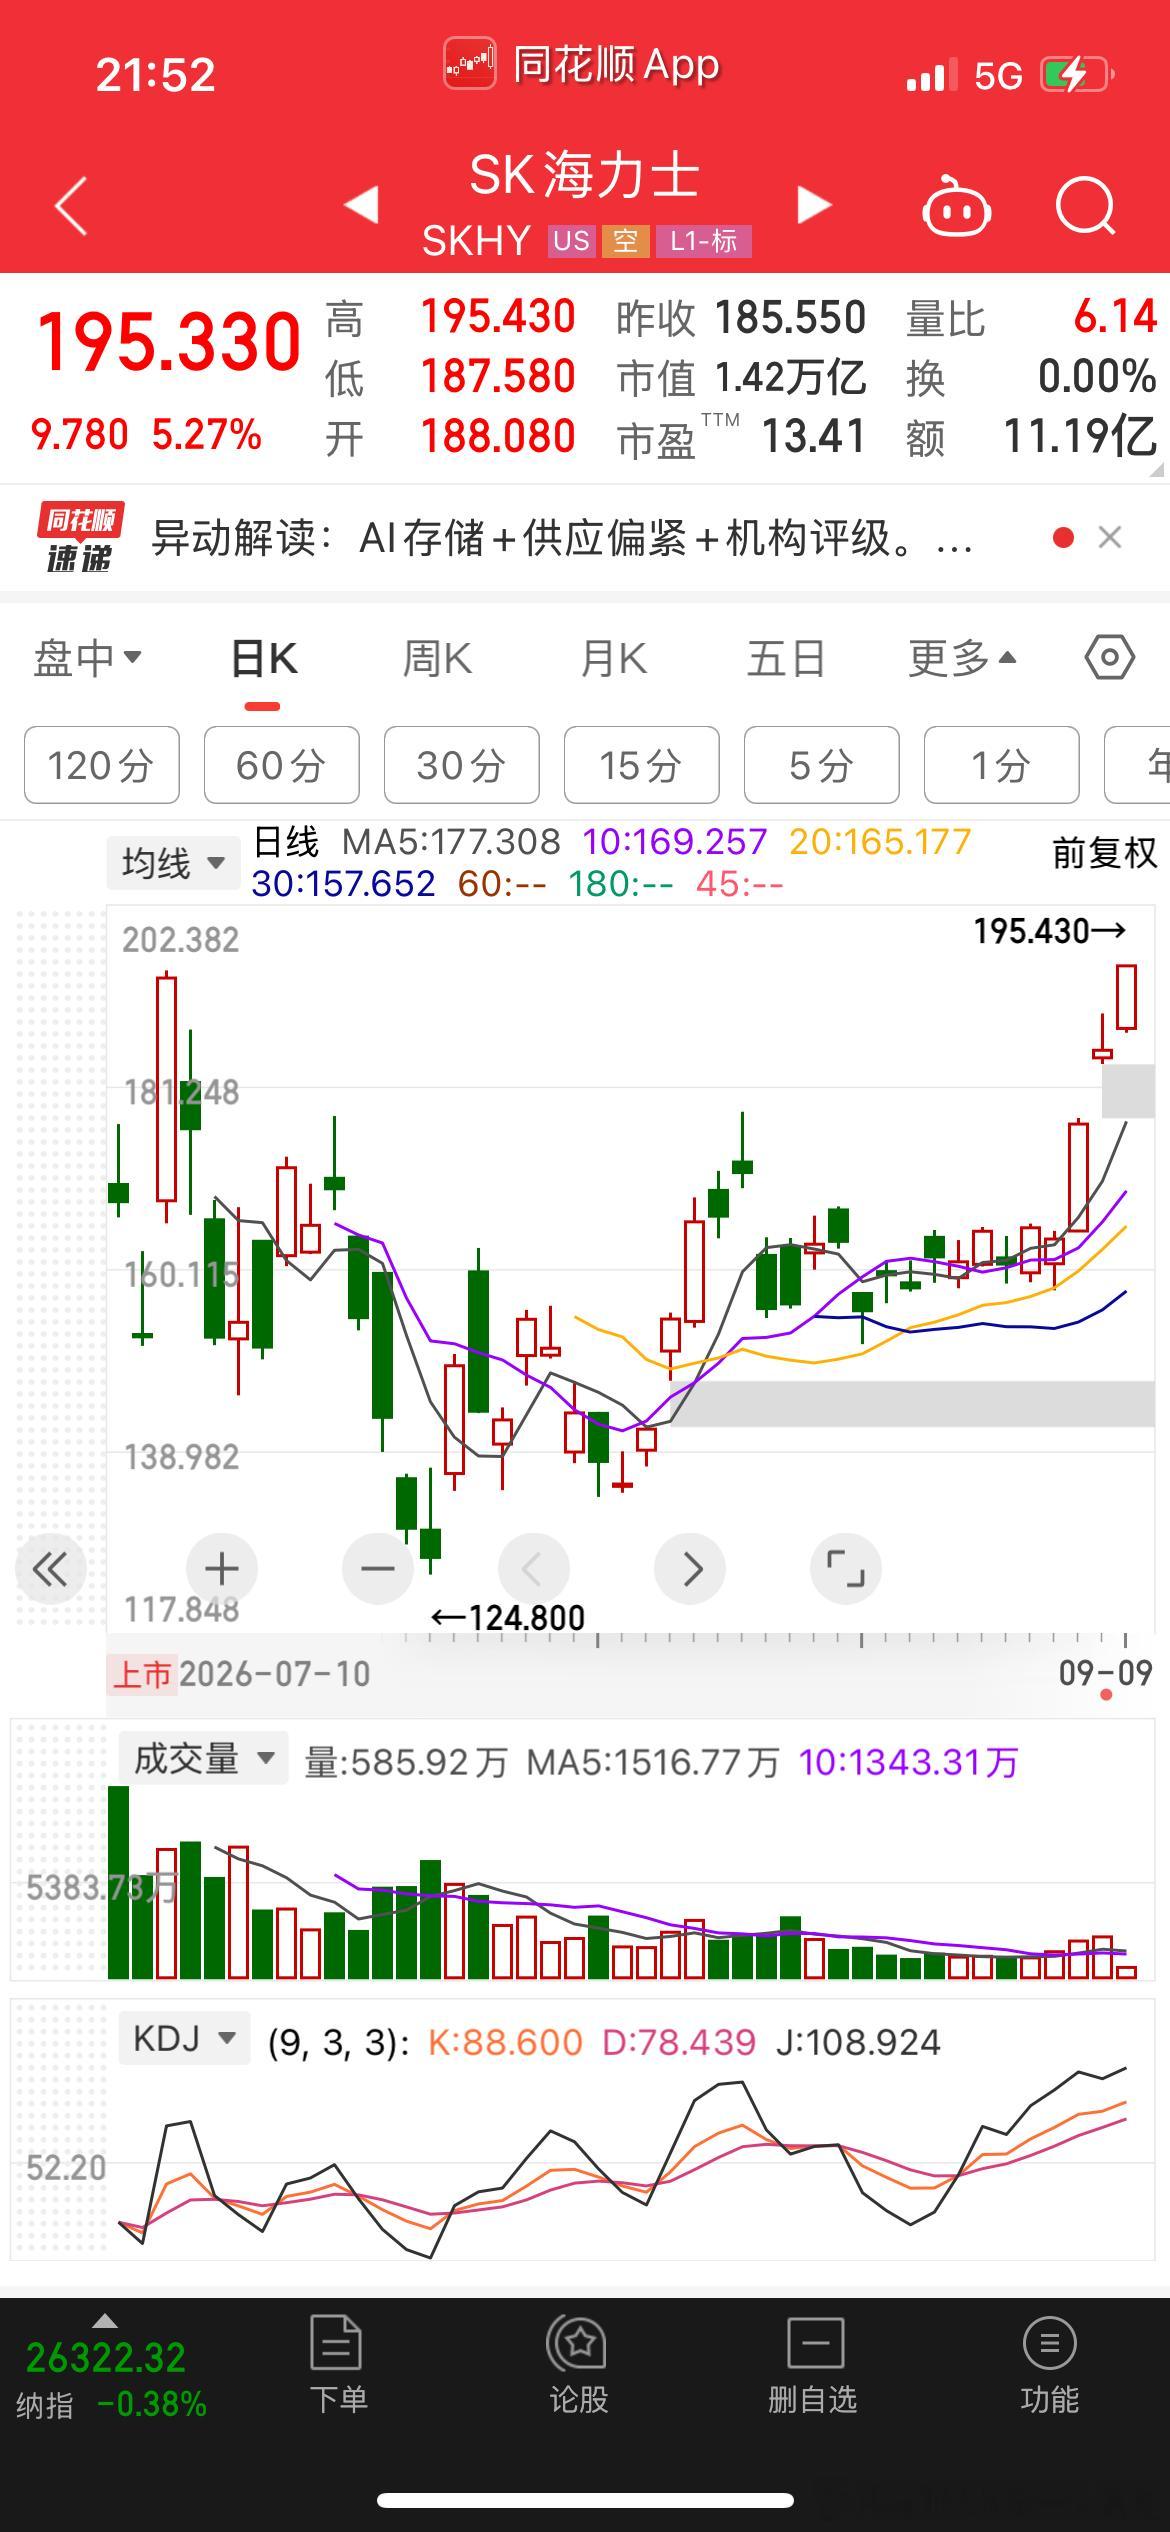Choose 15分 period button
Screen dimensions: 1170x2532
(642, 765)
